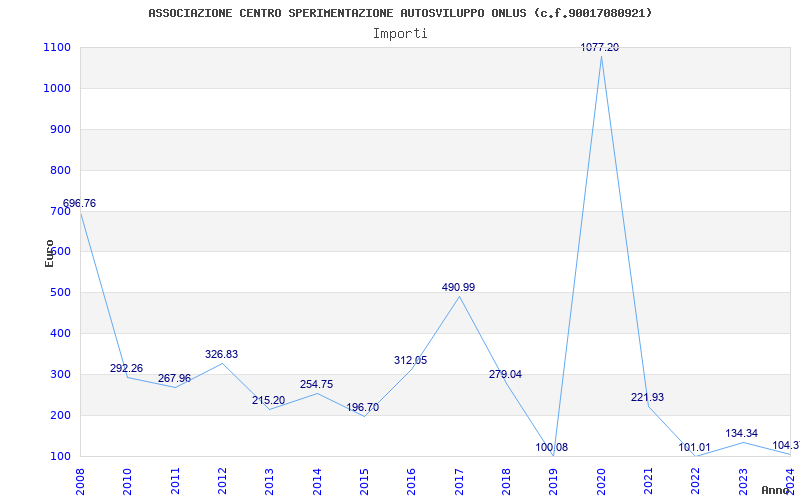This screenshot has width=800, height=500.
Task: Click the 279.04 data label for 2018
Action: 505,374
